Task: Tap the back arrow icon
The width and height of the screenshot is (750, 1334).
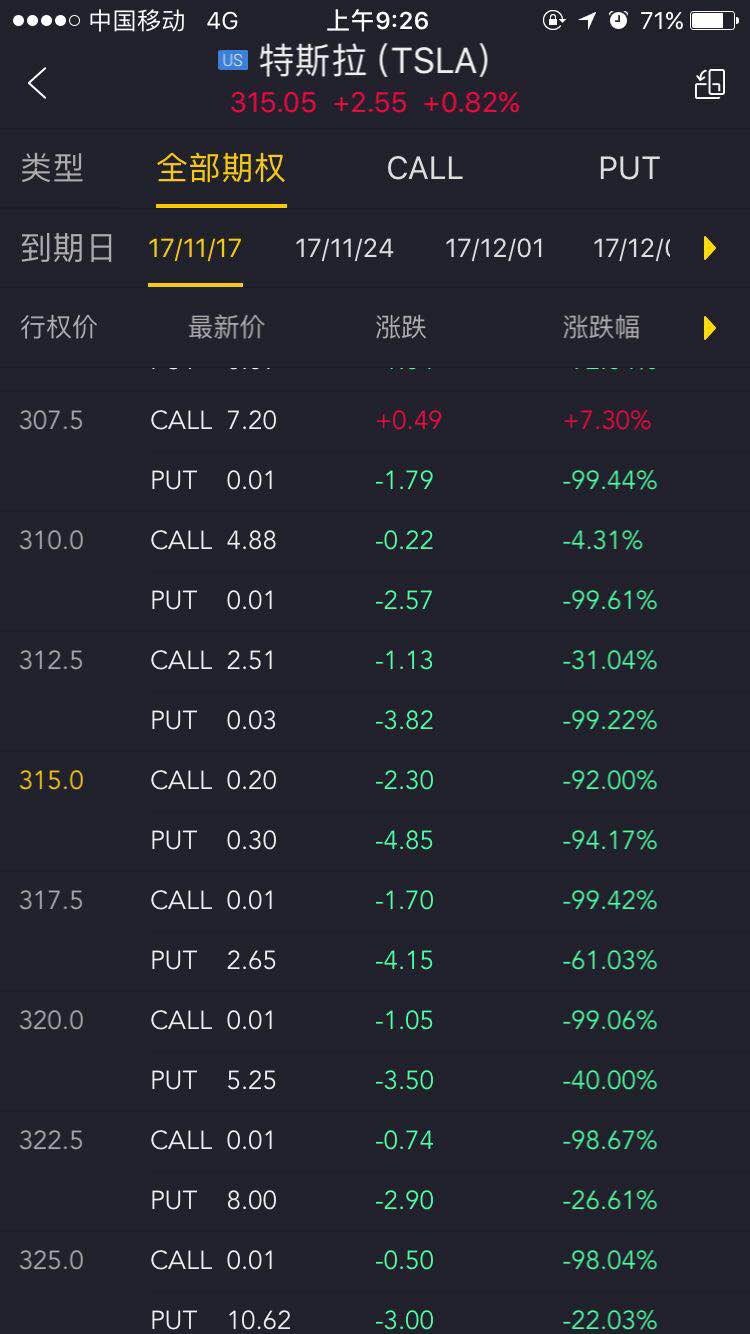Action: 38,84
